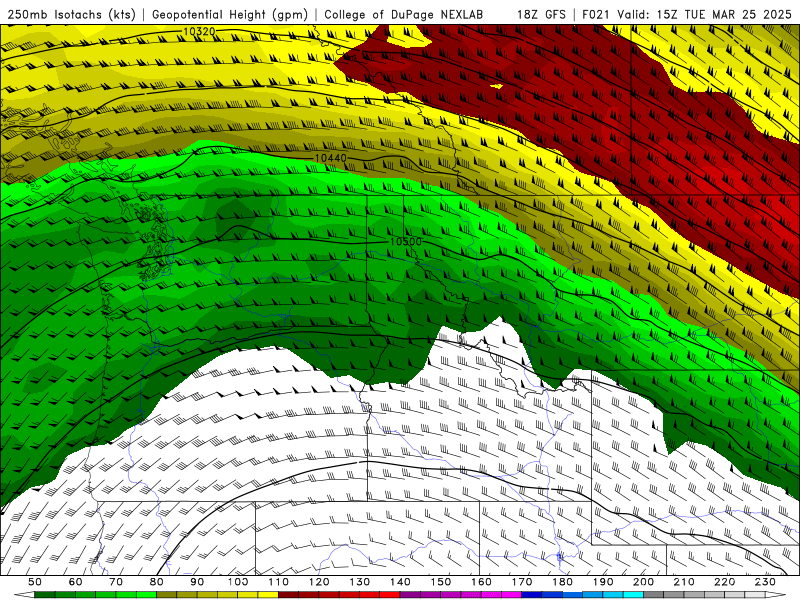Click the 230 value on the color scale

[765, 582]
